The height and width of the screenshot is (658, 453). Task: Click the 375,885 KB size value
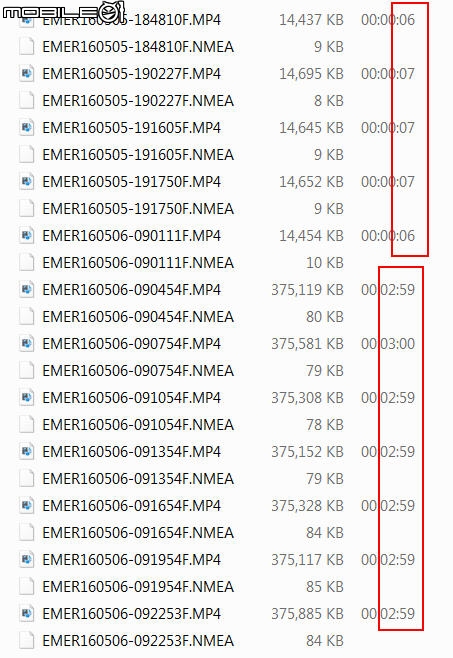(307, 614)
